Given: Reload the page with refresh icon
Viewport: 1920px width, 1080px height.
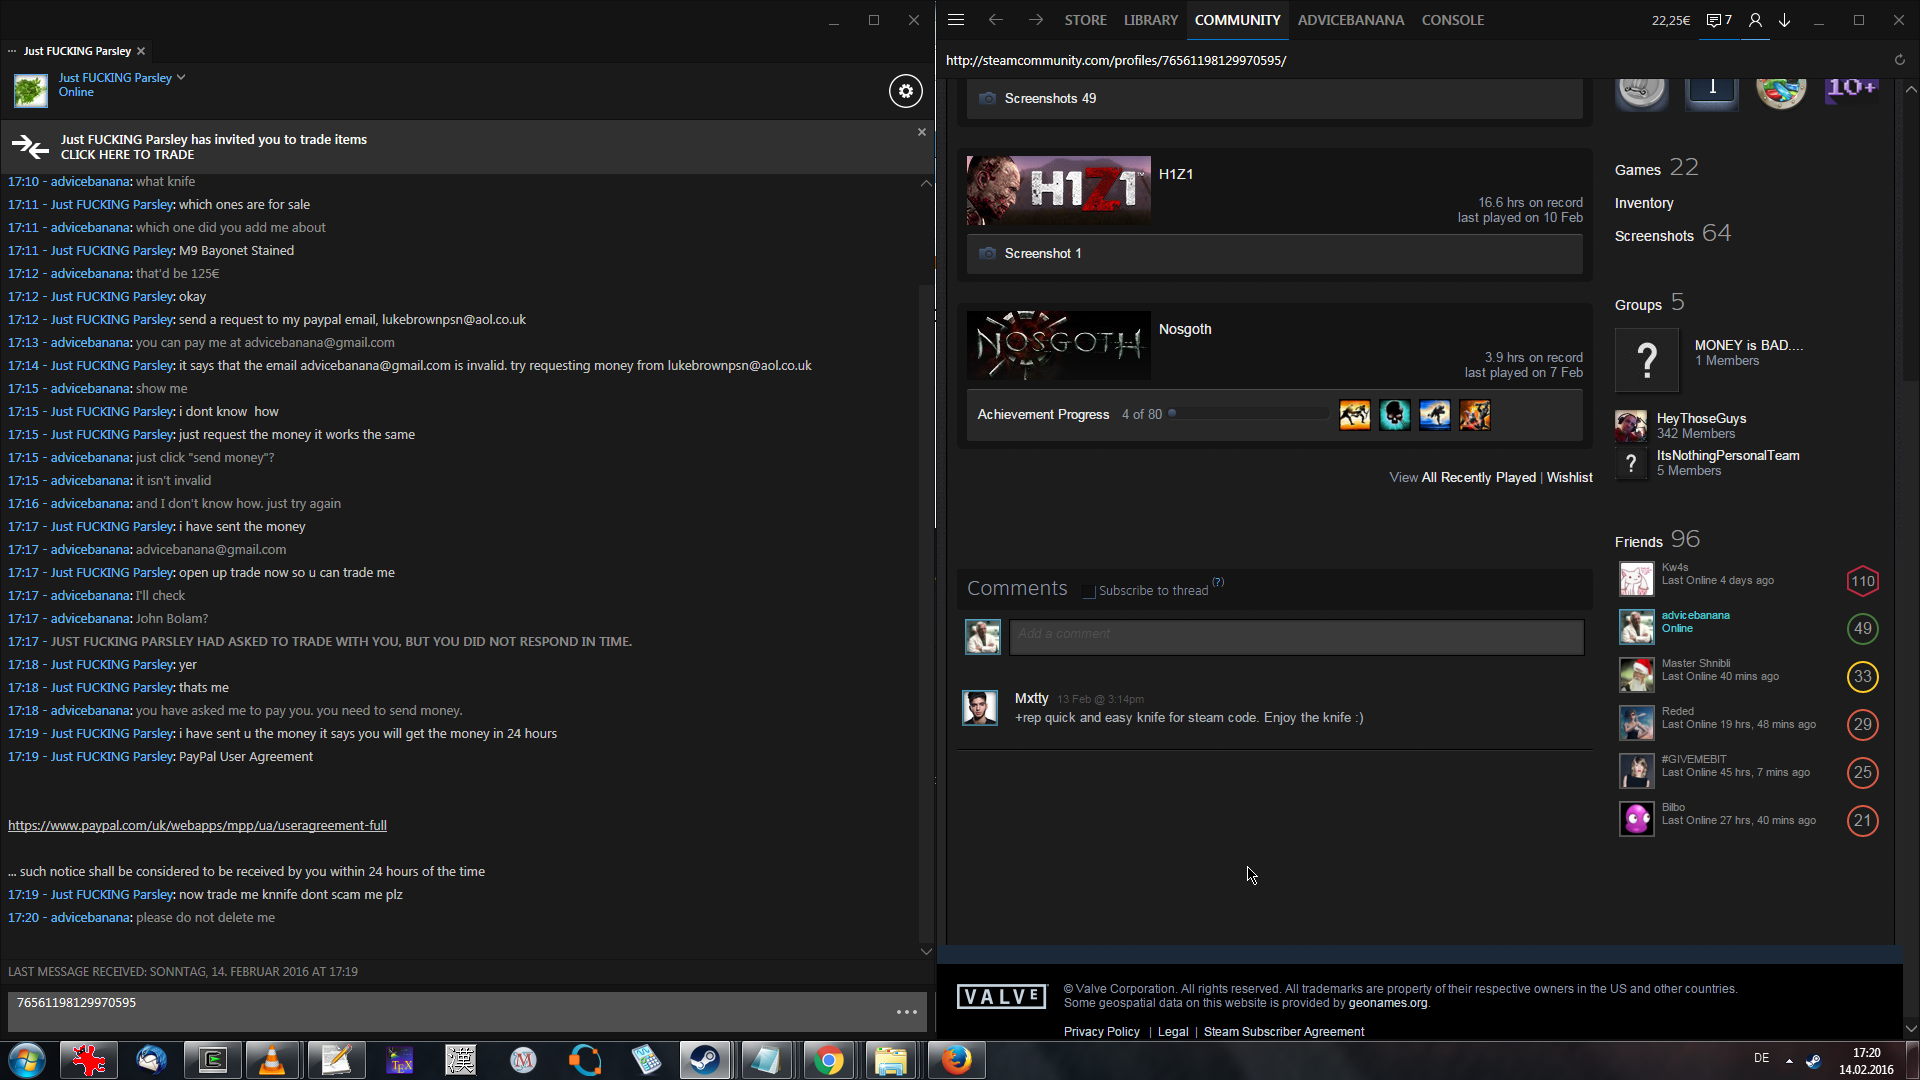Looking at the screenshot, I should [x=1899, y=60].
